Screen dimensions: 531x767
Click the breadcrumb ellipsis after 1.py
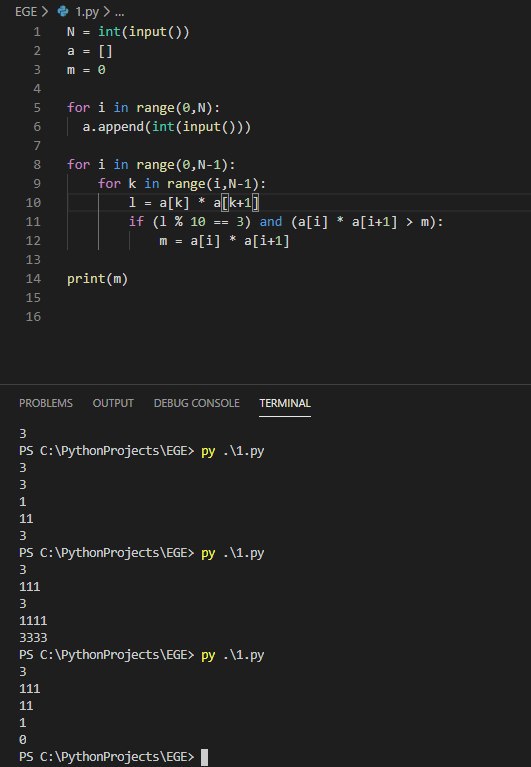tap(119, 12)
